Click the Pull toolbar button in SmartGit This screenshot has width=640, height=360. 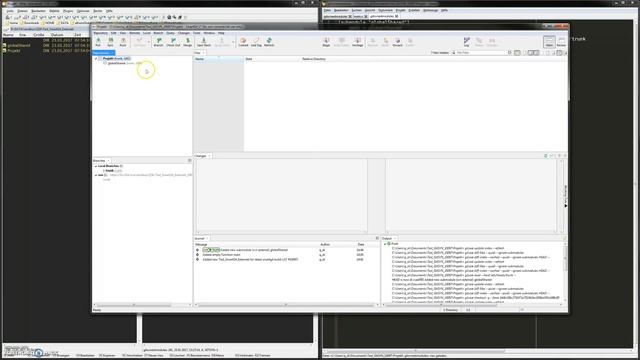click(x=98, y=42)
